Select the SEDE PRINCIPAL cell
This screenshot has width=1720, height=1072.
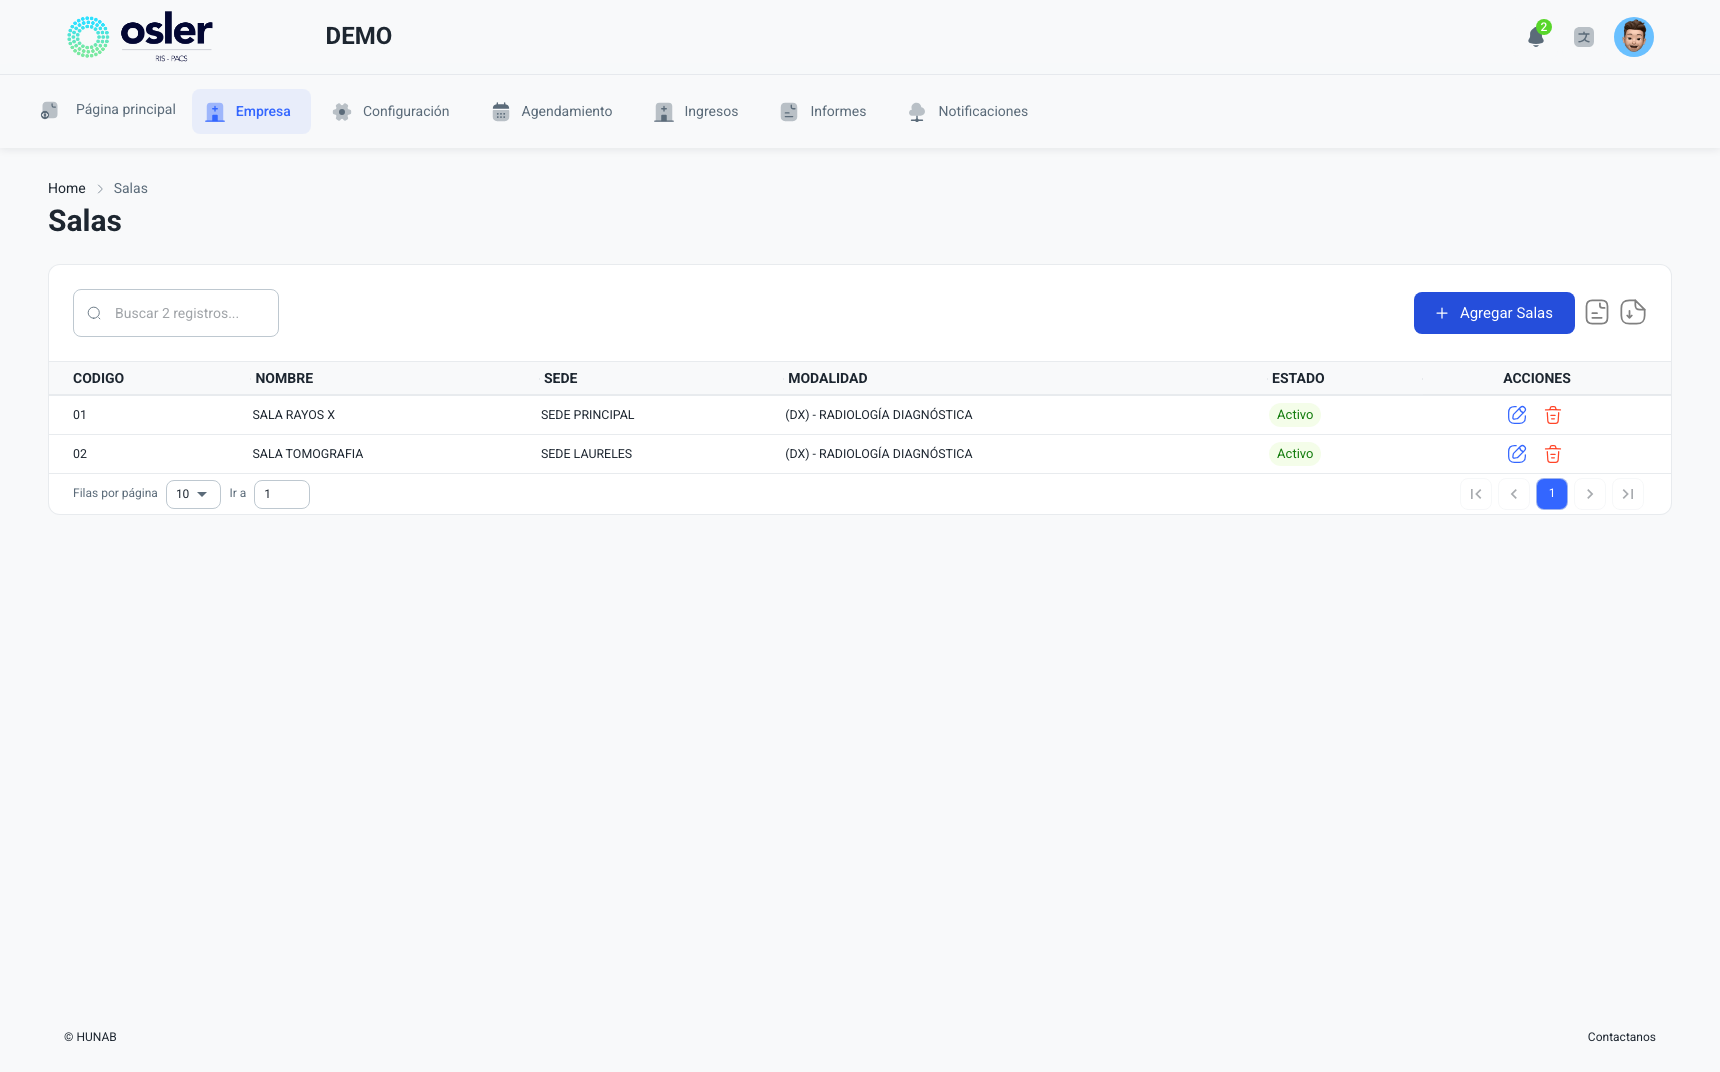point(587,415)
